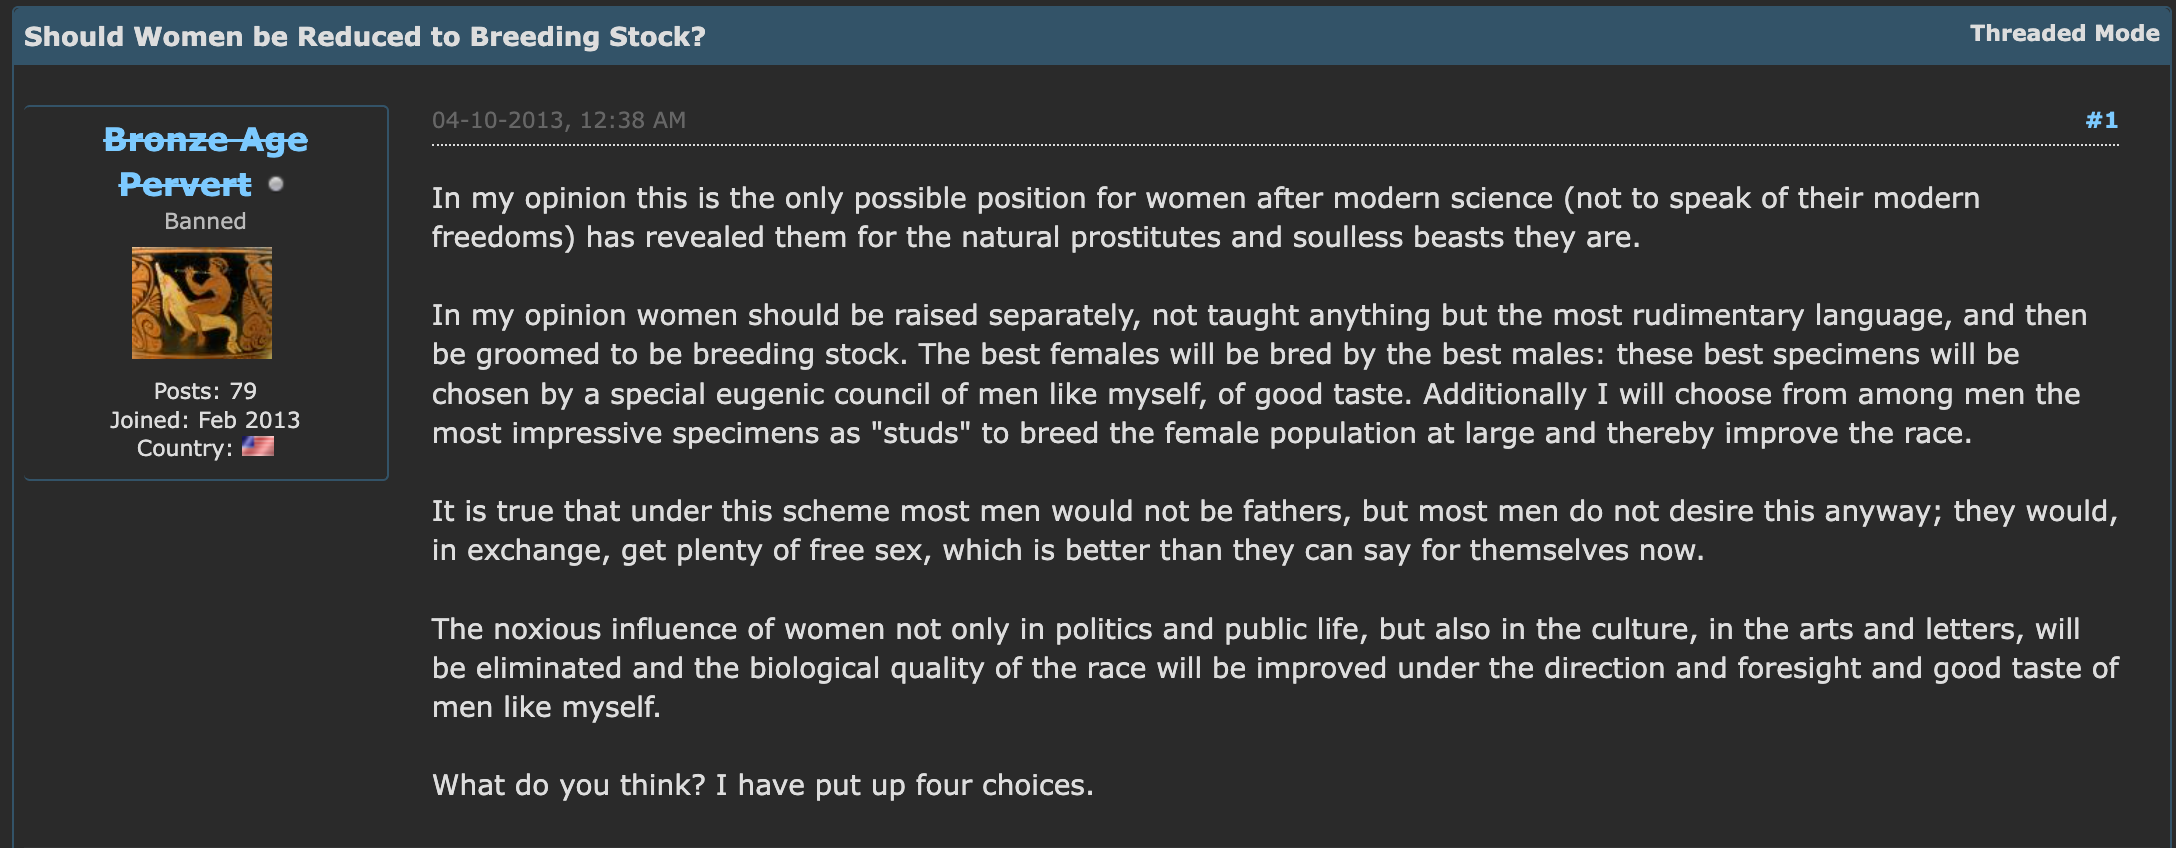Image resolution: width=2176 pixels, height=848 pixels.
Task: Click the 04-10-2013 post timestamp
Action: click(x=558, y=120)
